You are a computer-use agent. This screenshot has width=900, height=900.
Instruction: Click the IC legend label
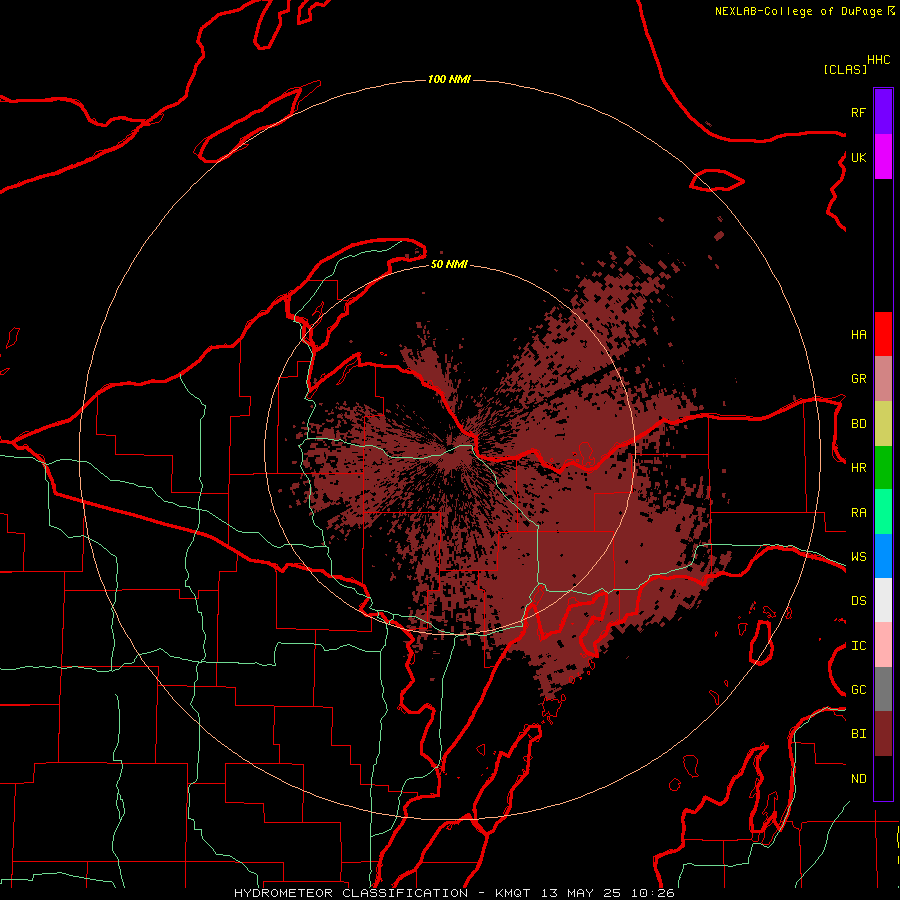pos(858,646)
